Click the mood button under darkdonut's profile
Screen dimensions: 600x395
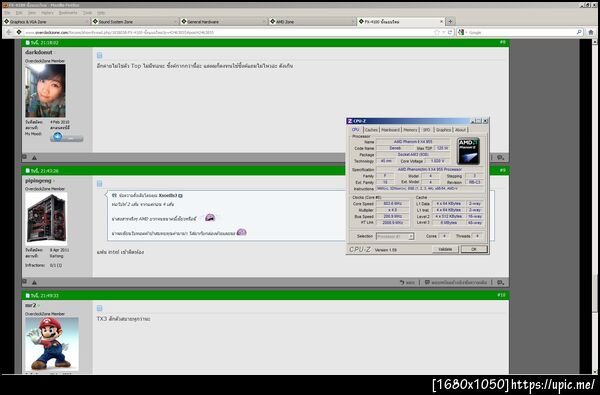pyautogui.click(x=67, y=137)
